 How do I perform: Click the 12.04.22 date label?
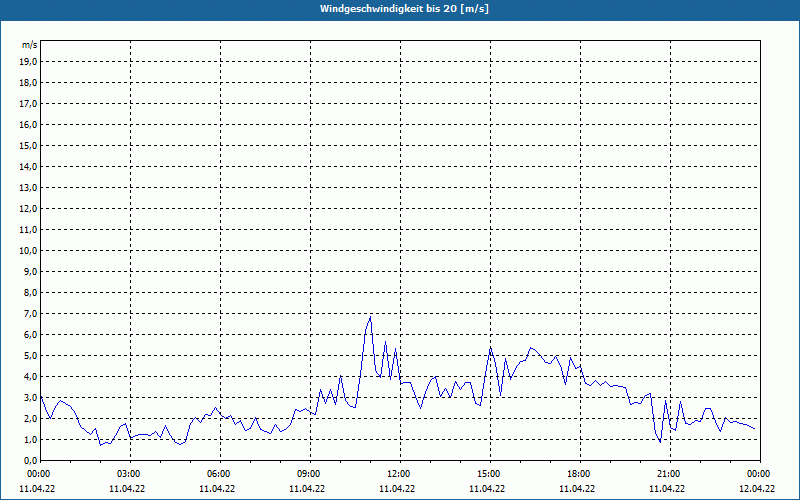click(x=757, y=488)
